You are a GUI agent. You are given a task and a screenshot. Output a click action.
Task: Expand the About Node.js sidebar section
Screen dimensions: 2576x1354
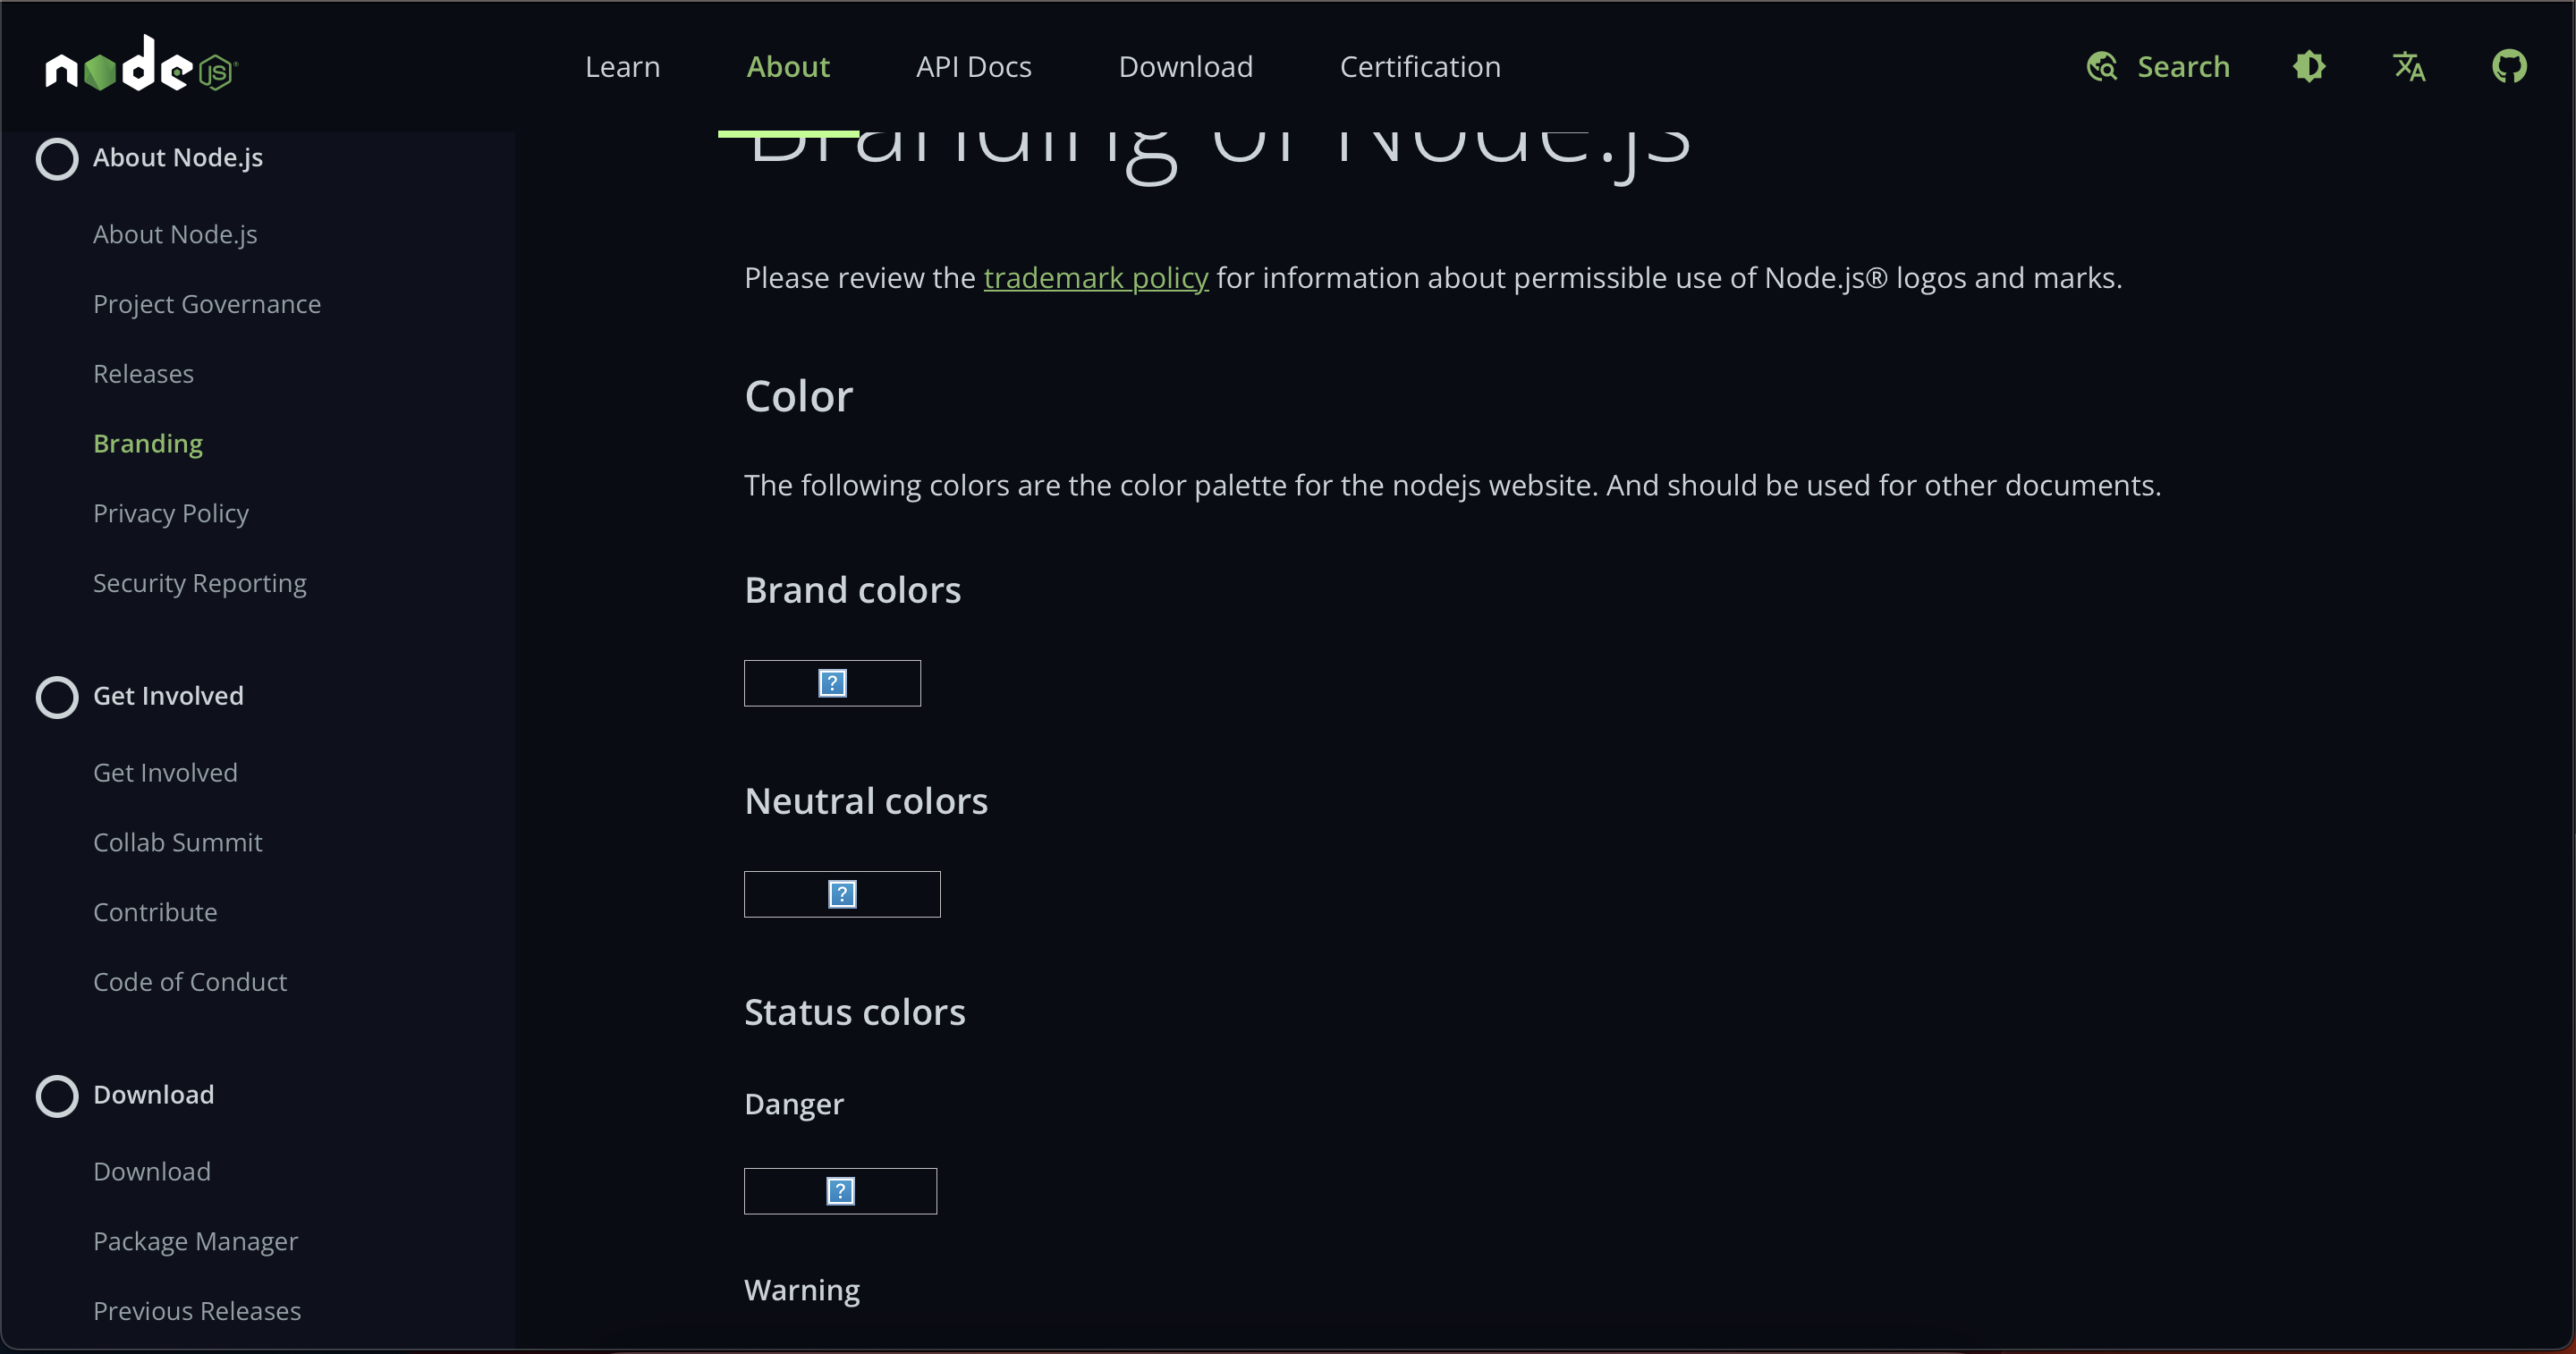pyautogui.click(x=178, y=158)
